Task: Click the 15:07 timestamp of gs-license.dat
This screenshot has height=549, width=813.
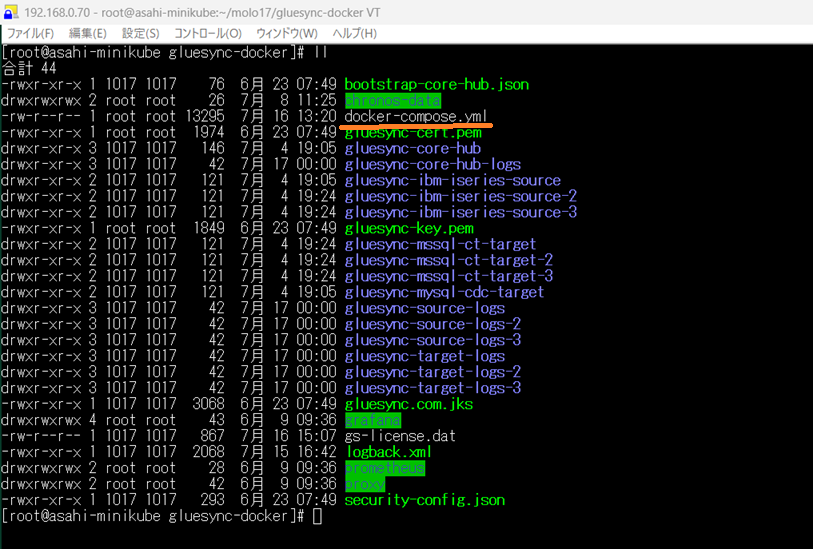Action: coord(316,436)
